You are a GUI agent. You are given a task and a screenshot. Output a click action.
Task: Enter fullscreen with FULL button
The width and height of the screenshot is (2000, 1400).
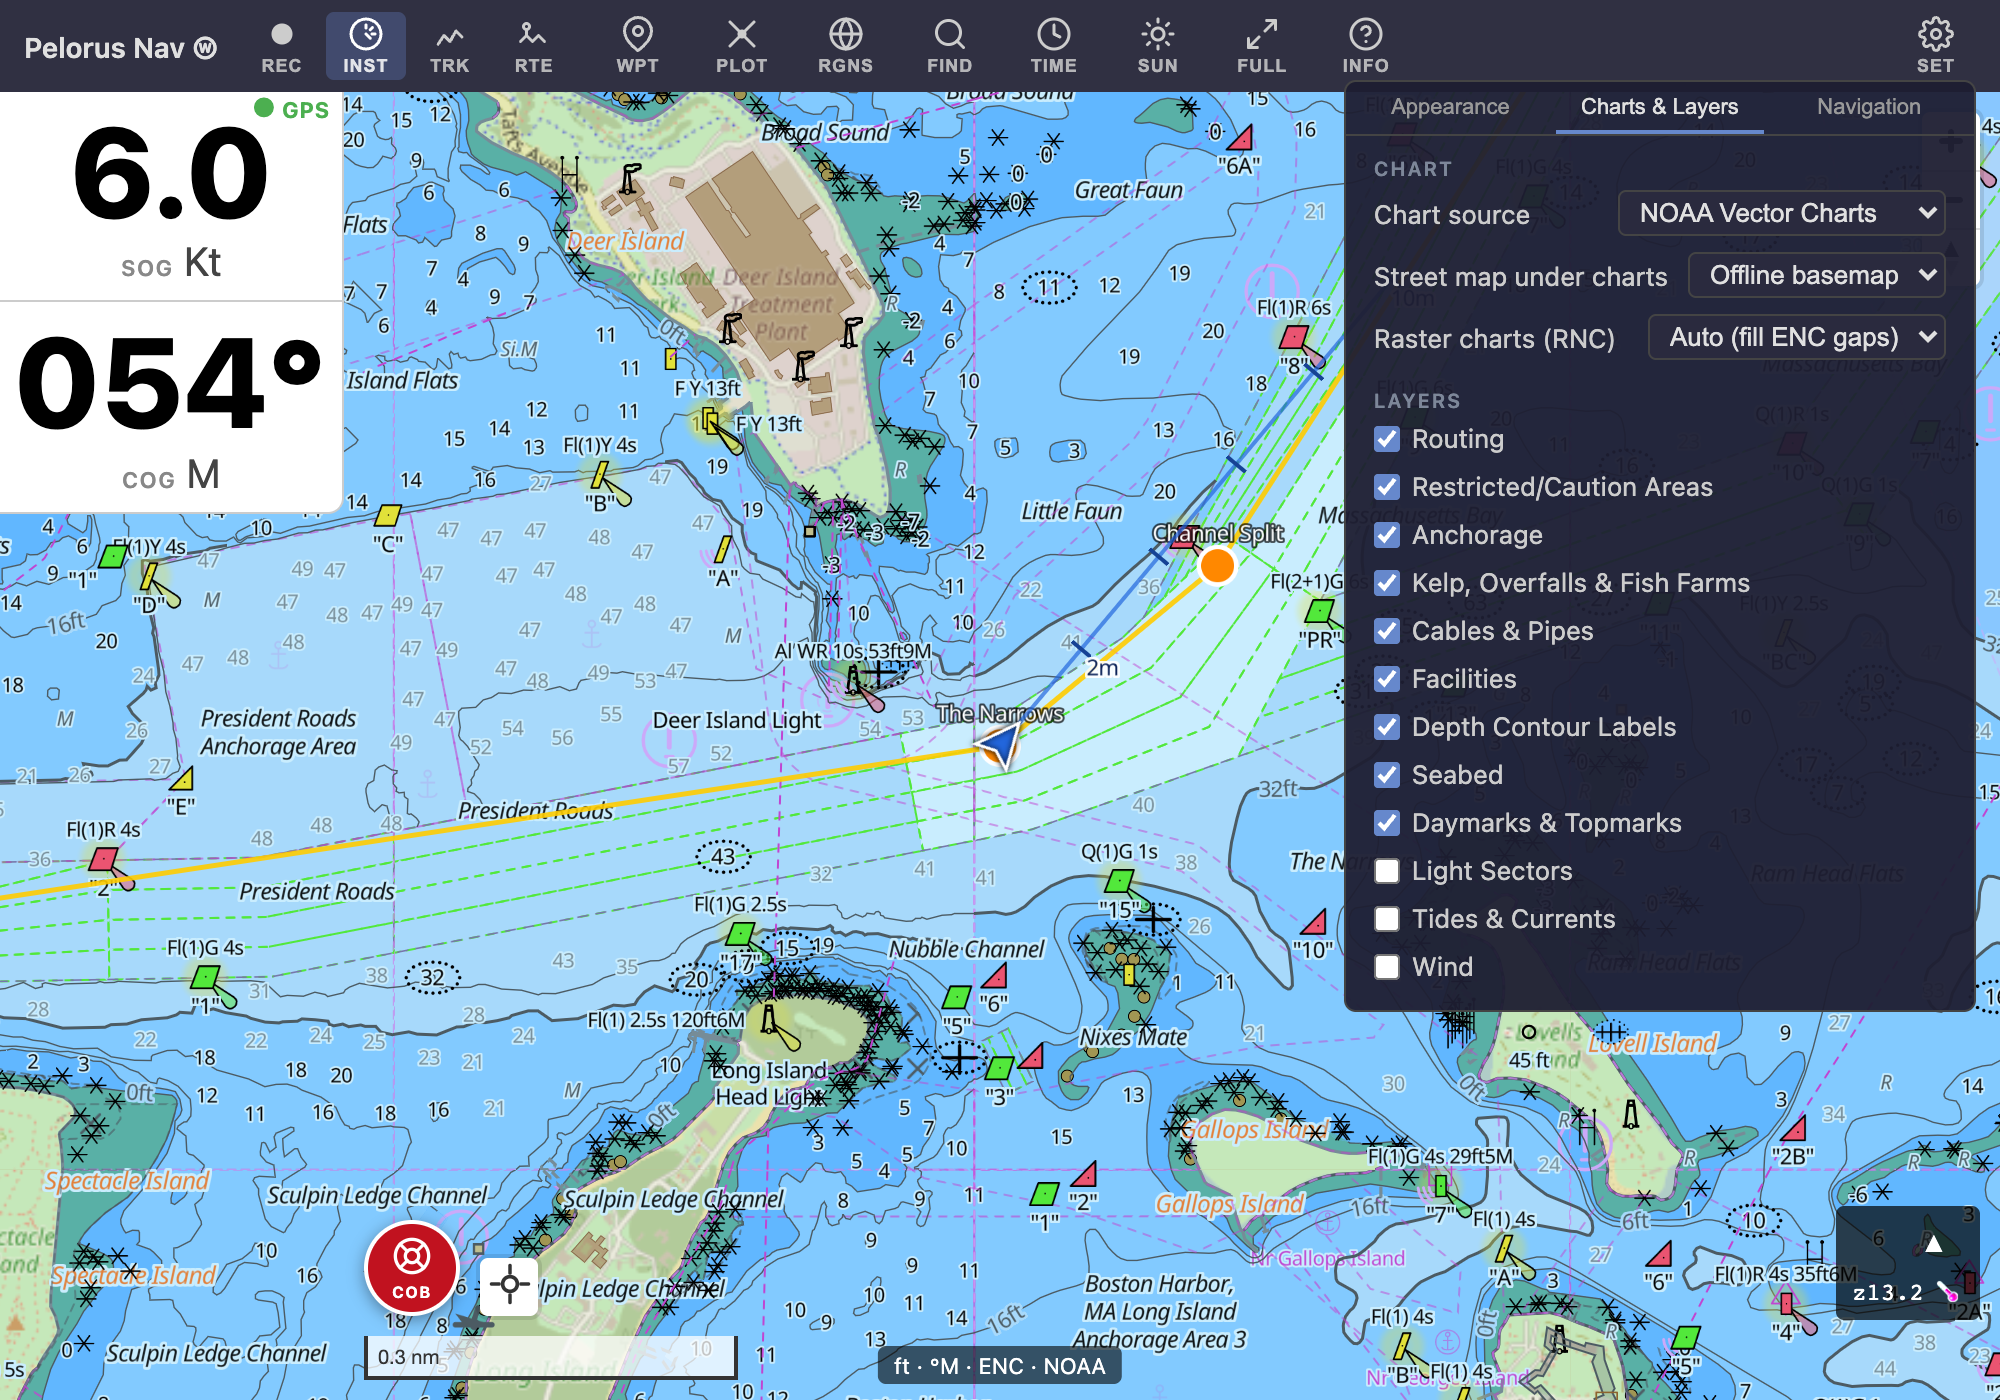1261,46
